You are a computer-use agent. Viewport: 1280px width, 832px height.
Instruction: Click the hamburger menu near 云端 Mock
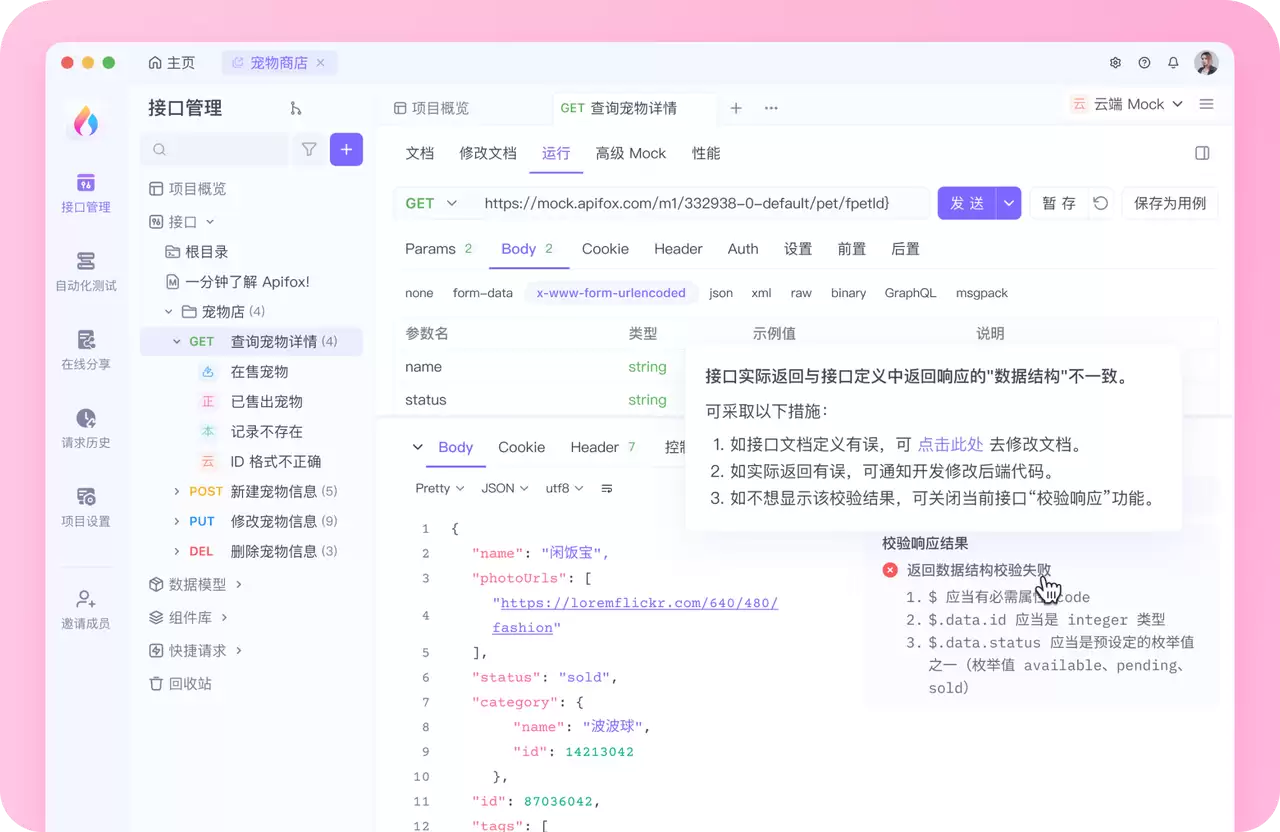pos(1206,104)
